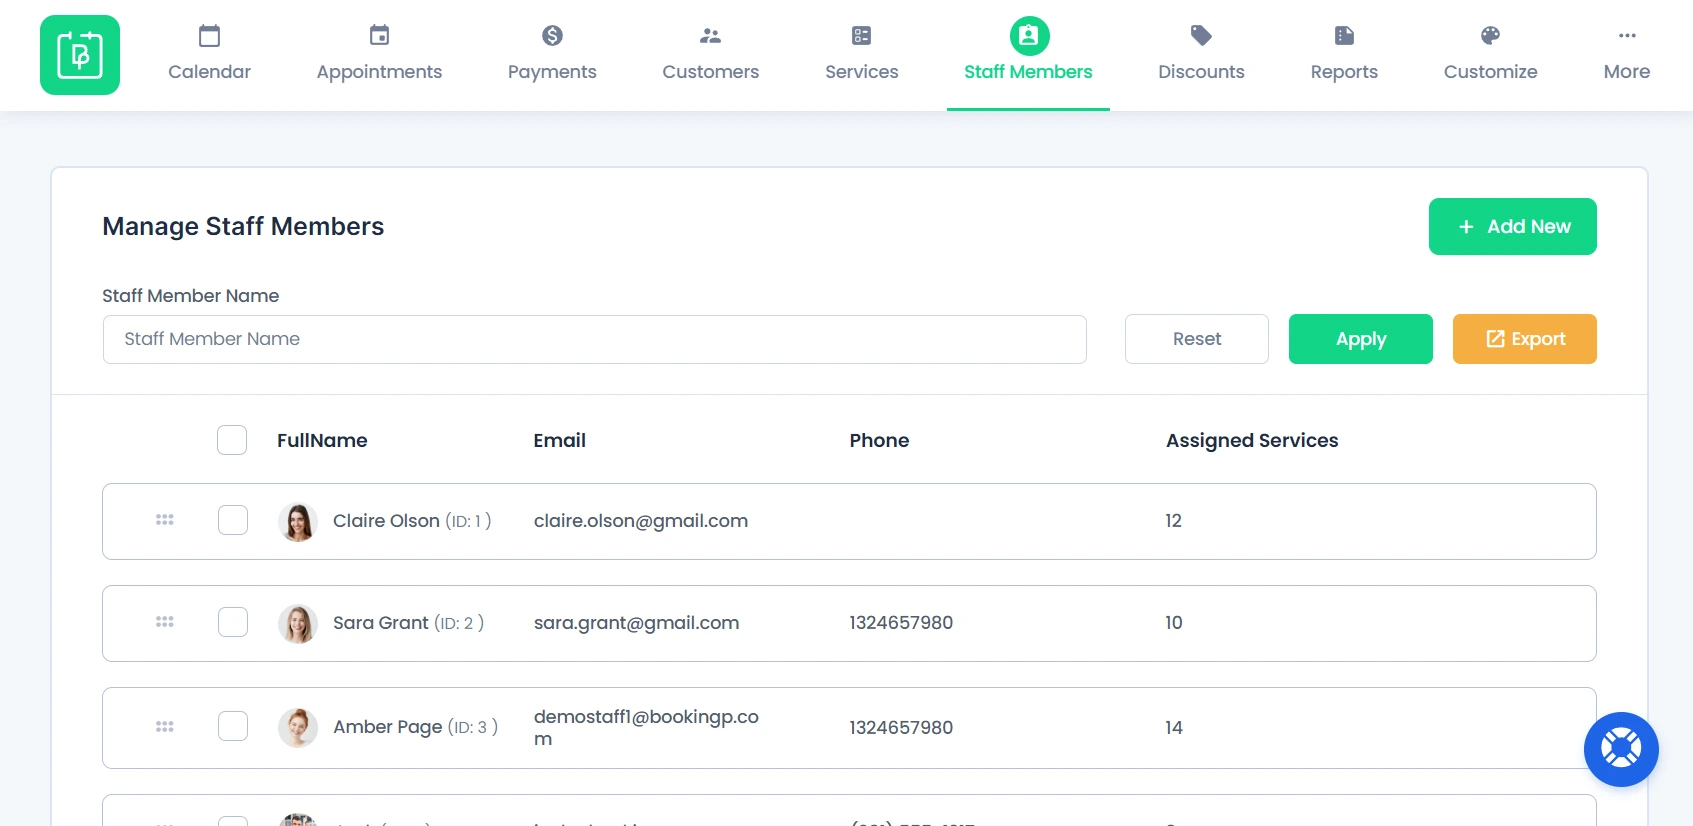Image resolution: width=1693 pixels, height=826 pixels.
Task: Click the green Apply button
Action: tap(1361, 339)
